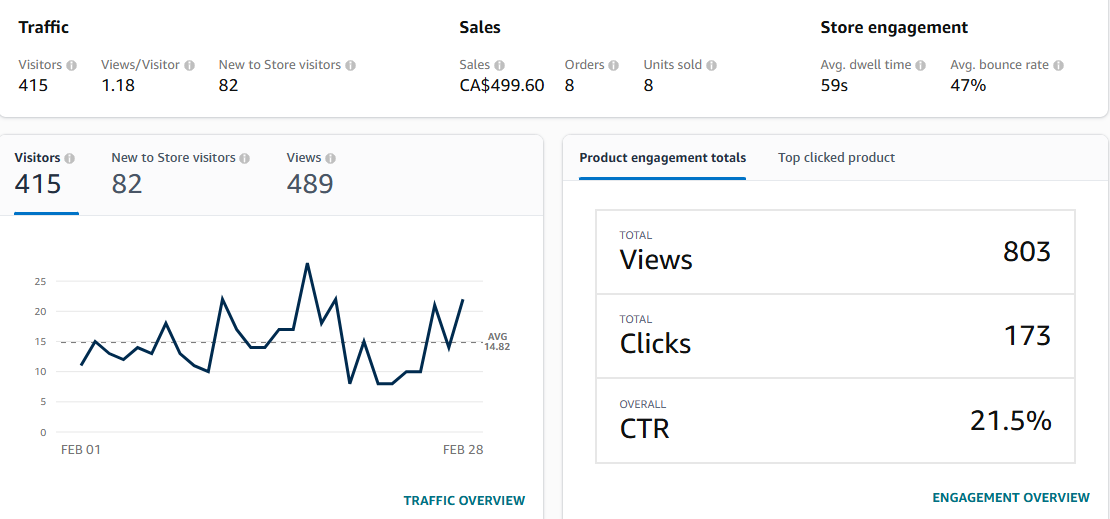Switch to the Top clicked product tab

(836, 158)
